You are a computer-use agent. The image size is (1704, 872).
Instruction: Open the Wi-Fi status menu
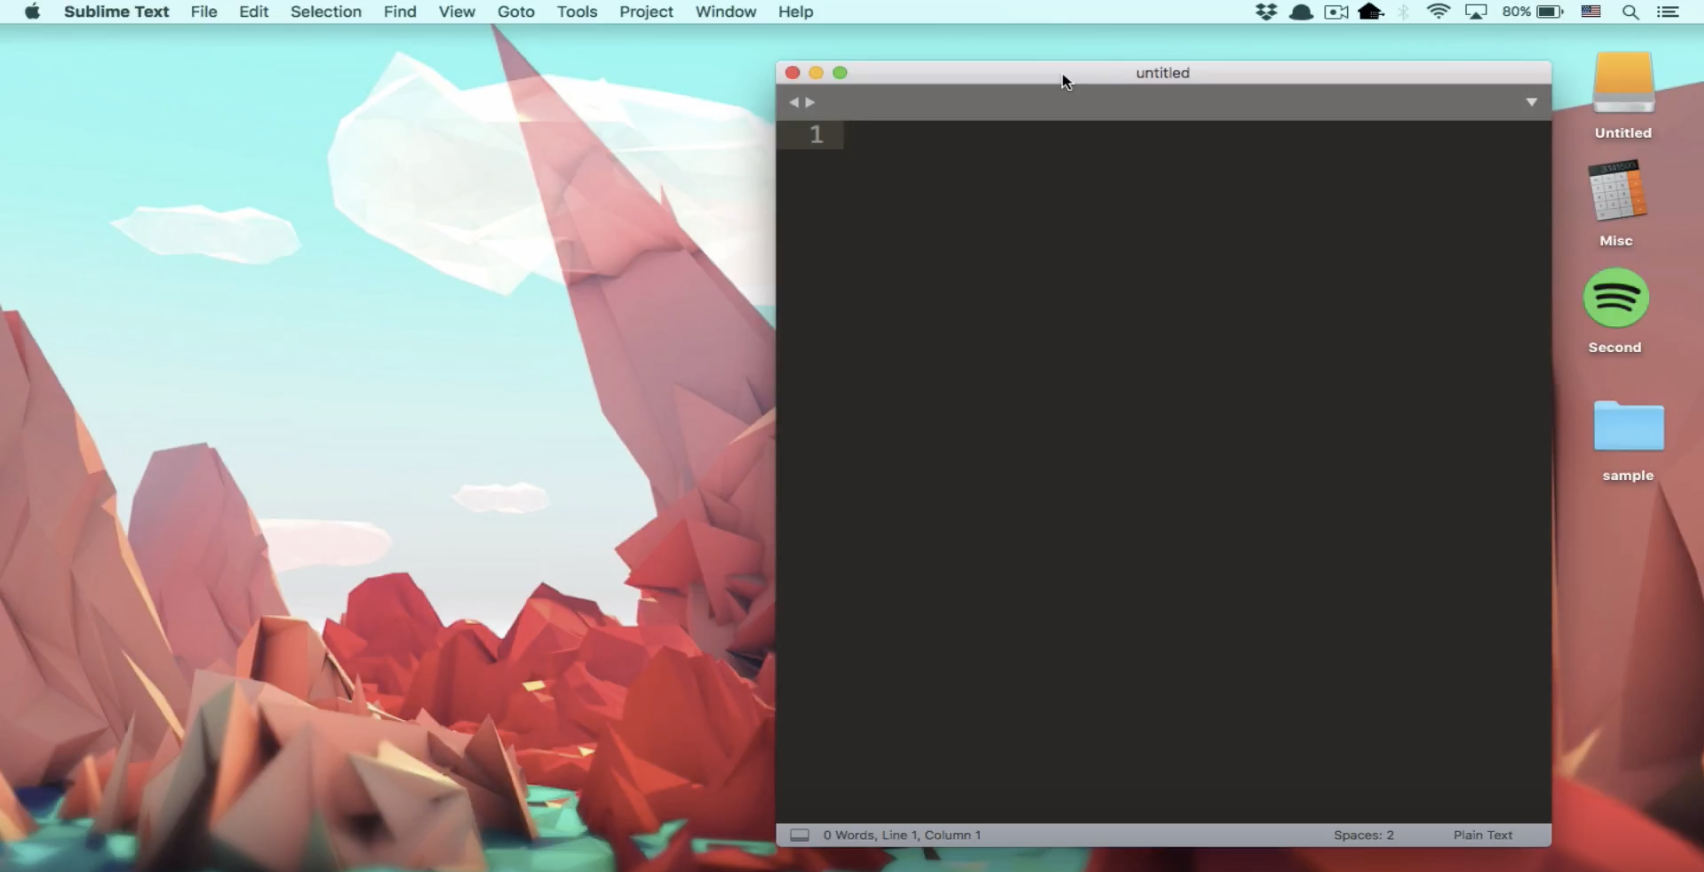[1438, 12]
